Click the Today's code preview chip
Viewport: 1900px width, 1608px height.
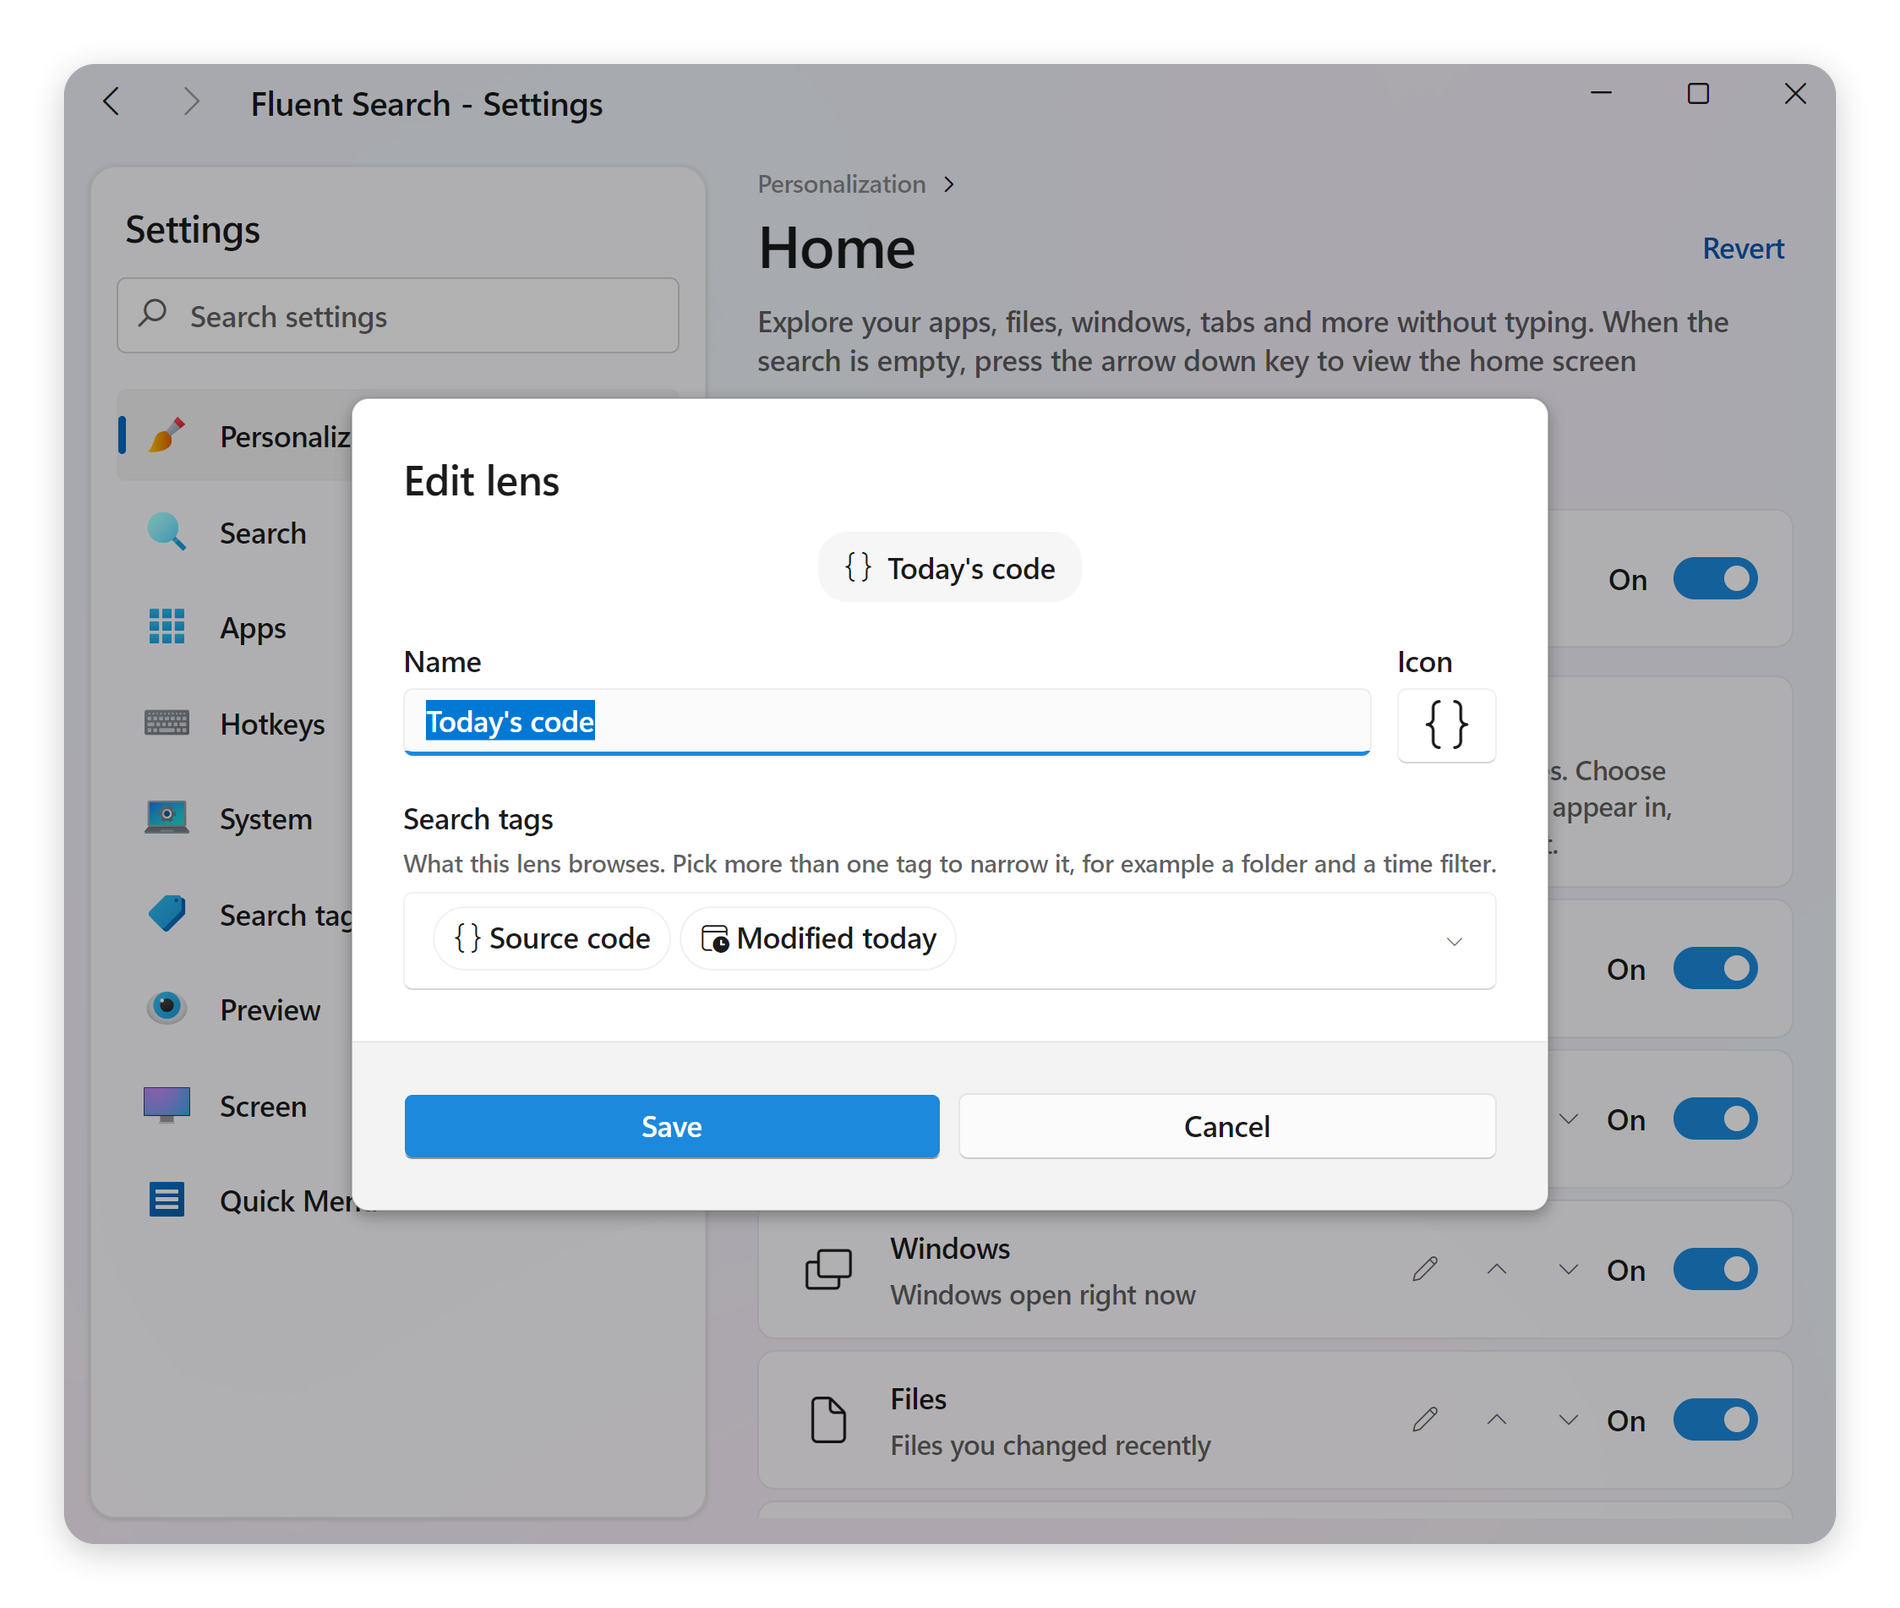click(x=949, y=568)
